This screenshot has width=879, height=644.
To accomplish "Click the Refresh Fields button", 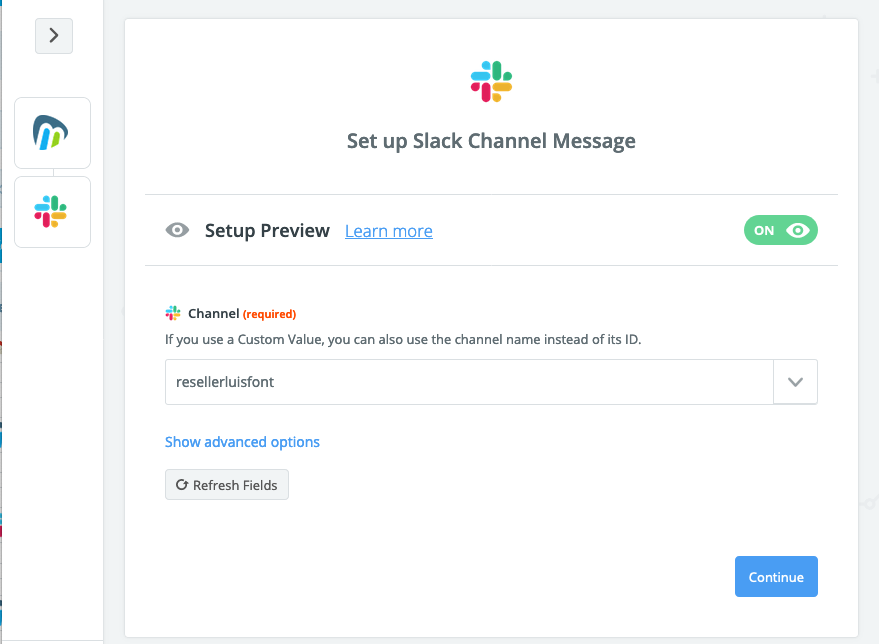I will (x=227, y=485).
